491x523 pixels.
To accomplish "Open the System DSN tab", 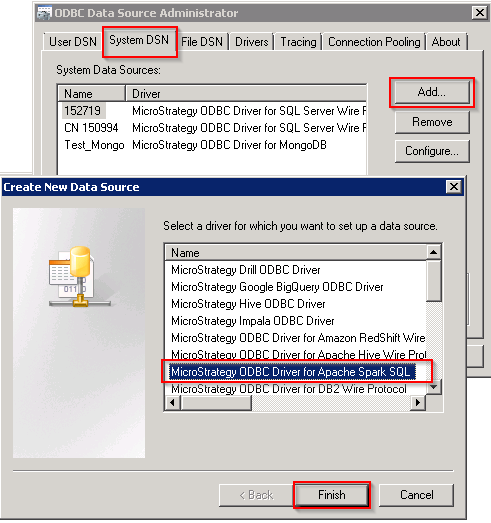I will pos(139,41).
